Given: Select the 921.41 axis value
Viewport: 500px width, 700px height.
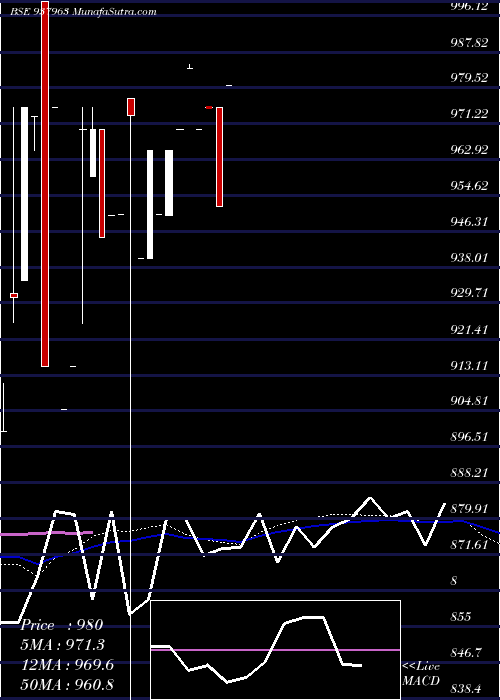Looking at the screenshot, I should coord(469,330).
